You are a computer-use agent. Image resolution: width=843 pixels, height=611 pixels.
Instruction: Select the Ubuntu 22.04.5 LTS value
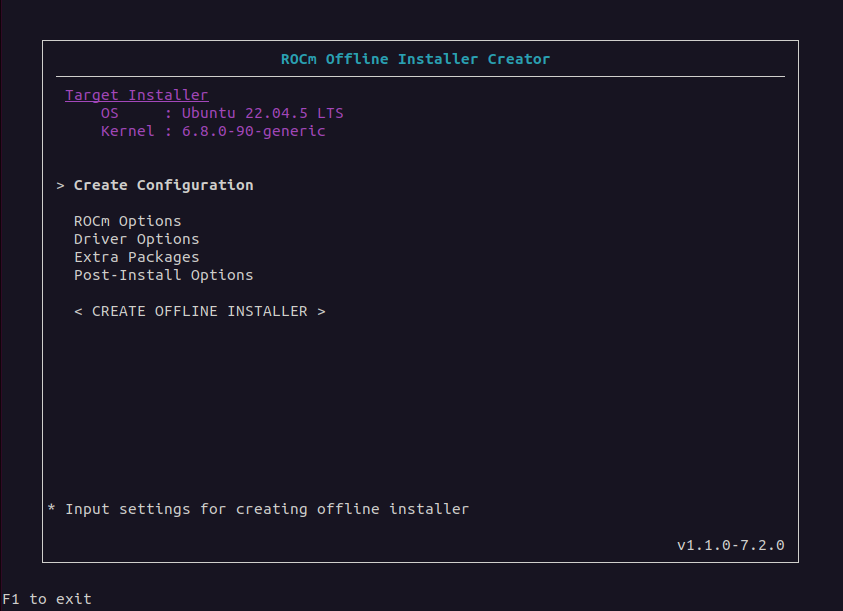(262, 113)
